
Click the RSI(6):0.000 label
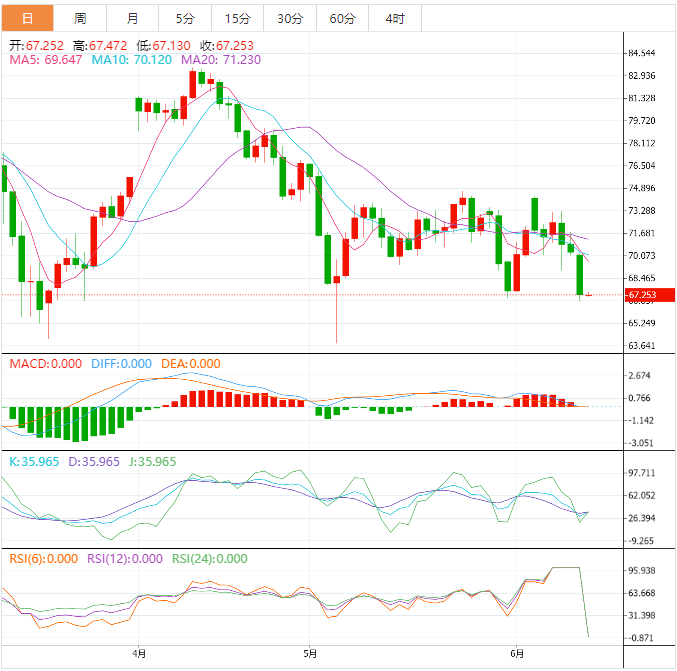point(43,559)
